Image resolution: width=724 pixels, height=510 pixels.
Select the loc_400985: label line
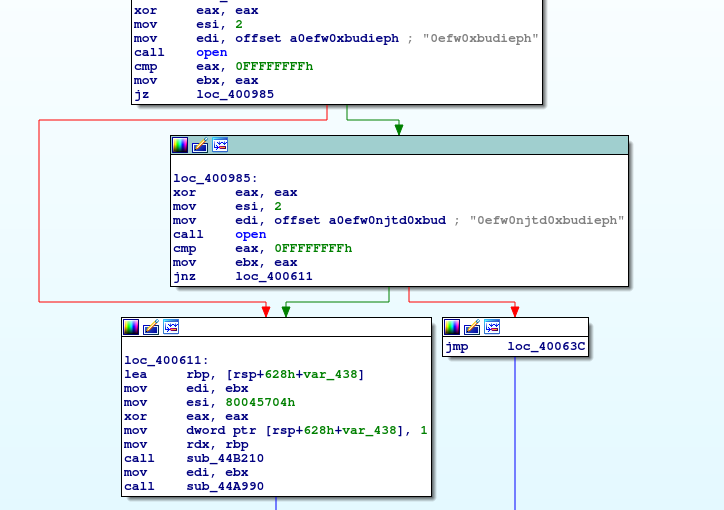tap(215, 178)
